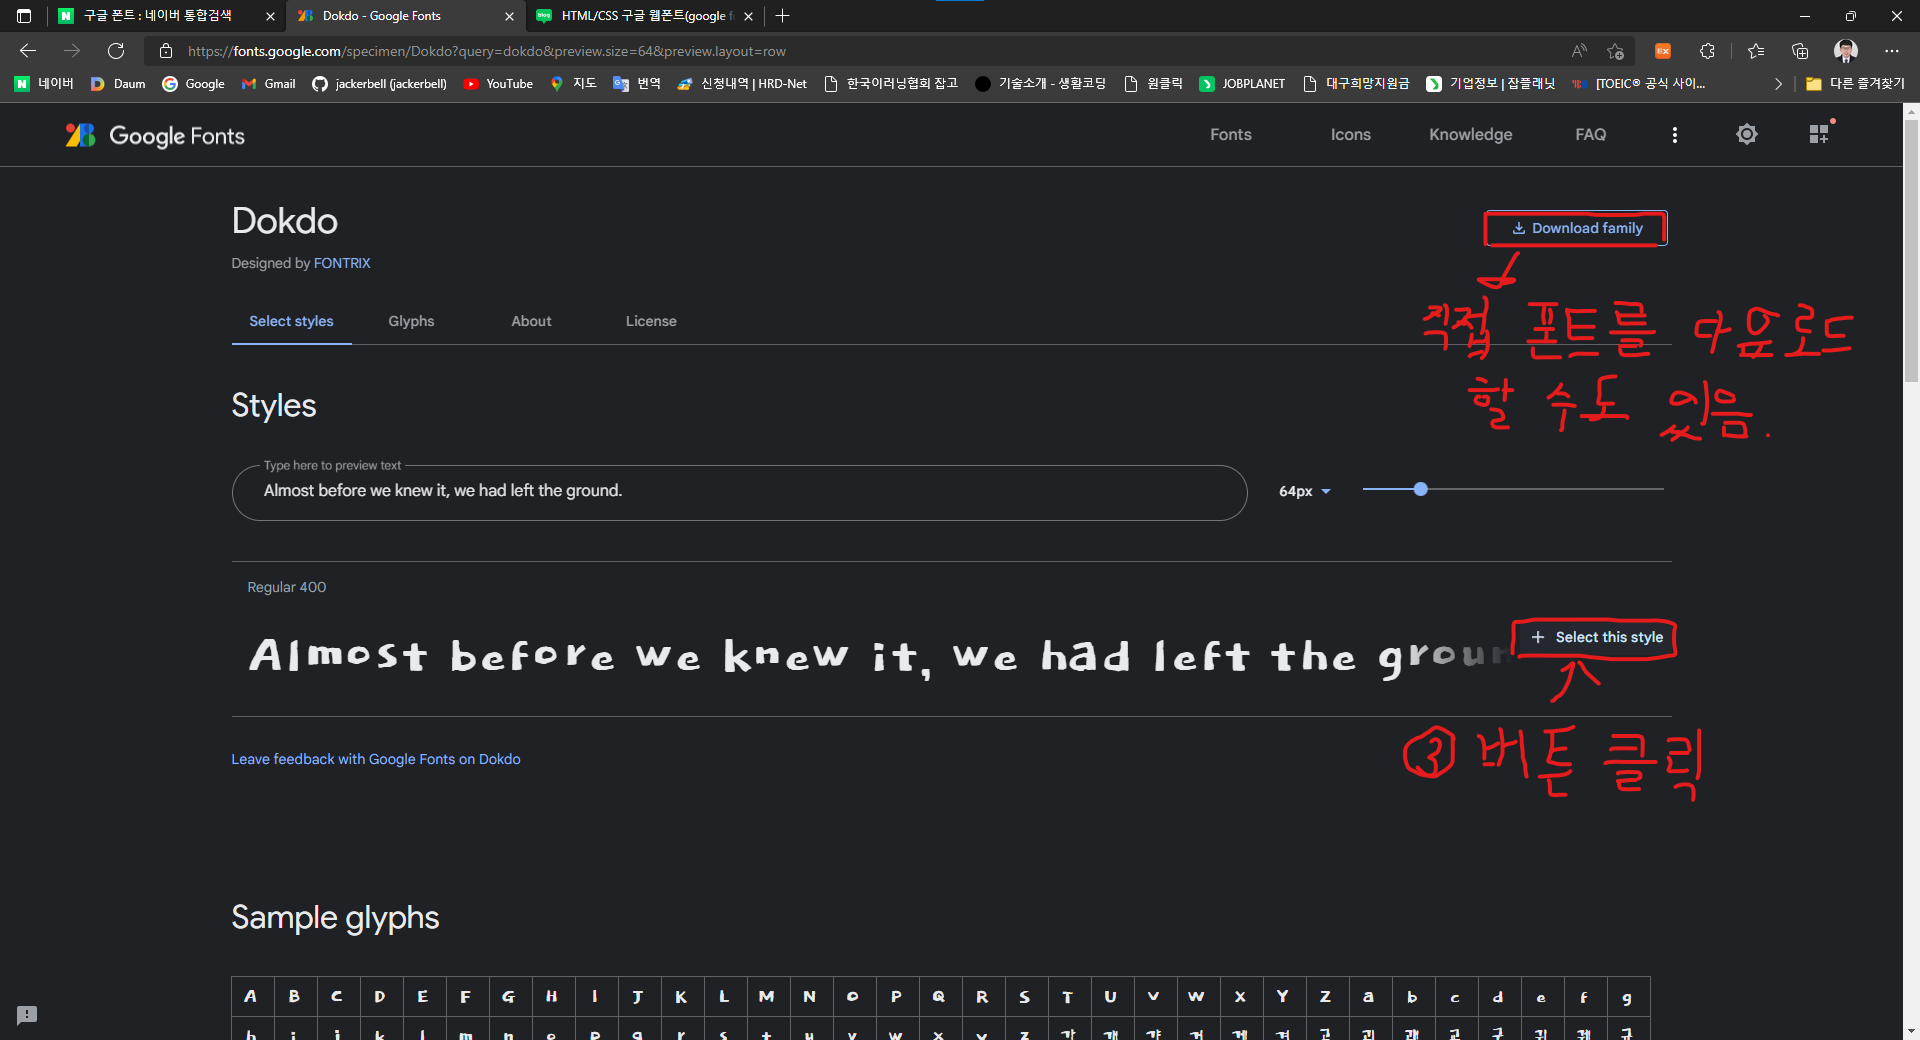This screenshot has height=1040, width=1920.
Task: Add page to favorites star icon
Action: pyautogui.click(x=1615, y=51)
